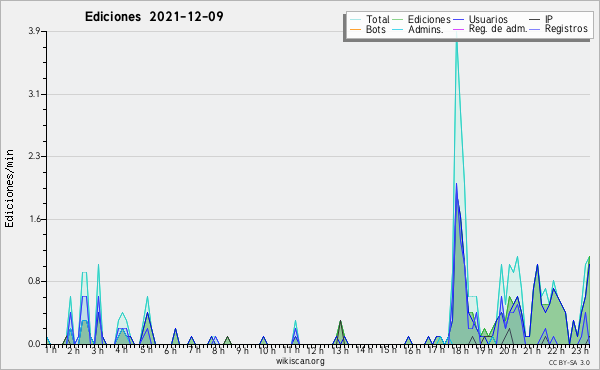Click the '4 h' x-axis label
The height and width of the screenshot is (370, 600).
click(122, 350)
